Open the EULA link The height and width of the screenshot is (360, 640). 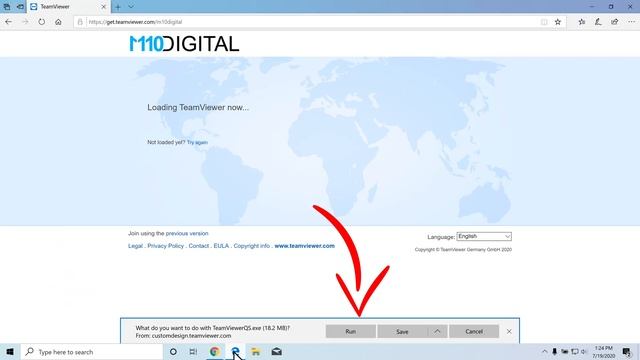pos(221,246)
